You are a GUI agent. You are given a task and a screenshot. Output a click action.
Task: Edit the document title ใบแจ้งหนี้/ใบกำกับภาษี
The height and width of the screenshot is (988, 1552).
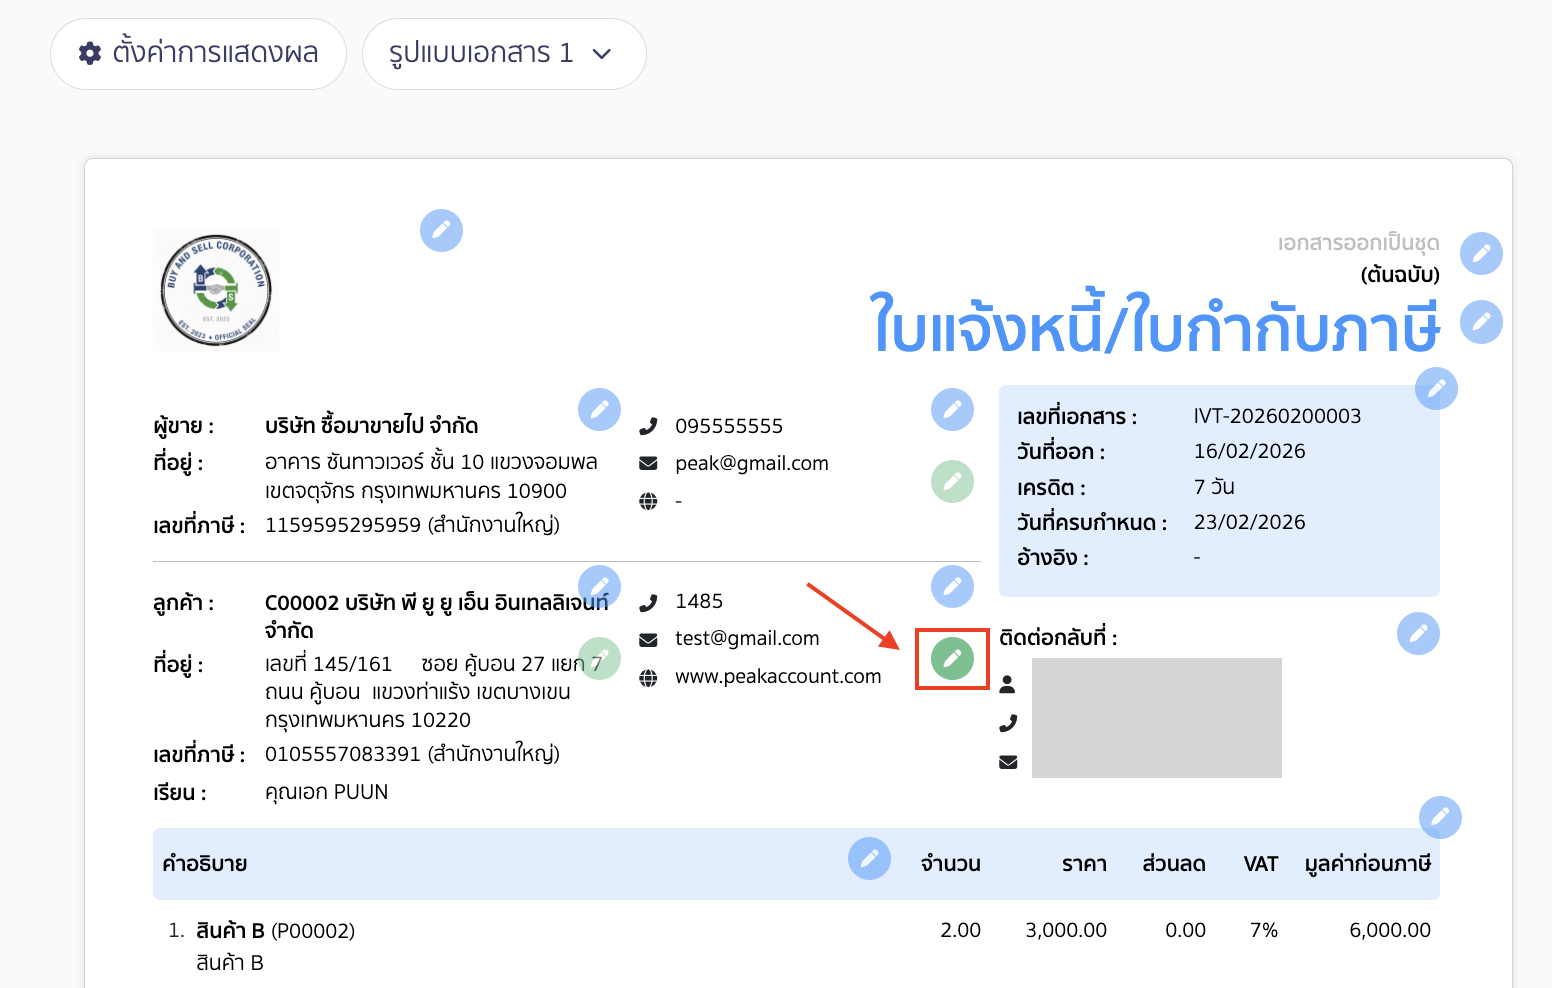pos(1482,321)
